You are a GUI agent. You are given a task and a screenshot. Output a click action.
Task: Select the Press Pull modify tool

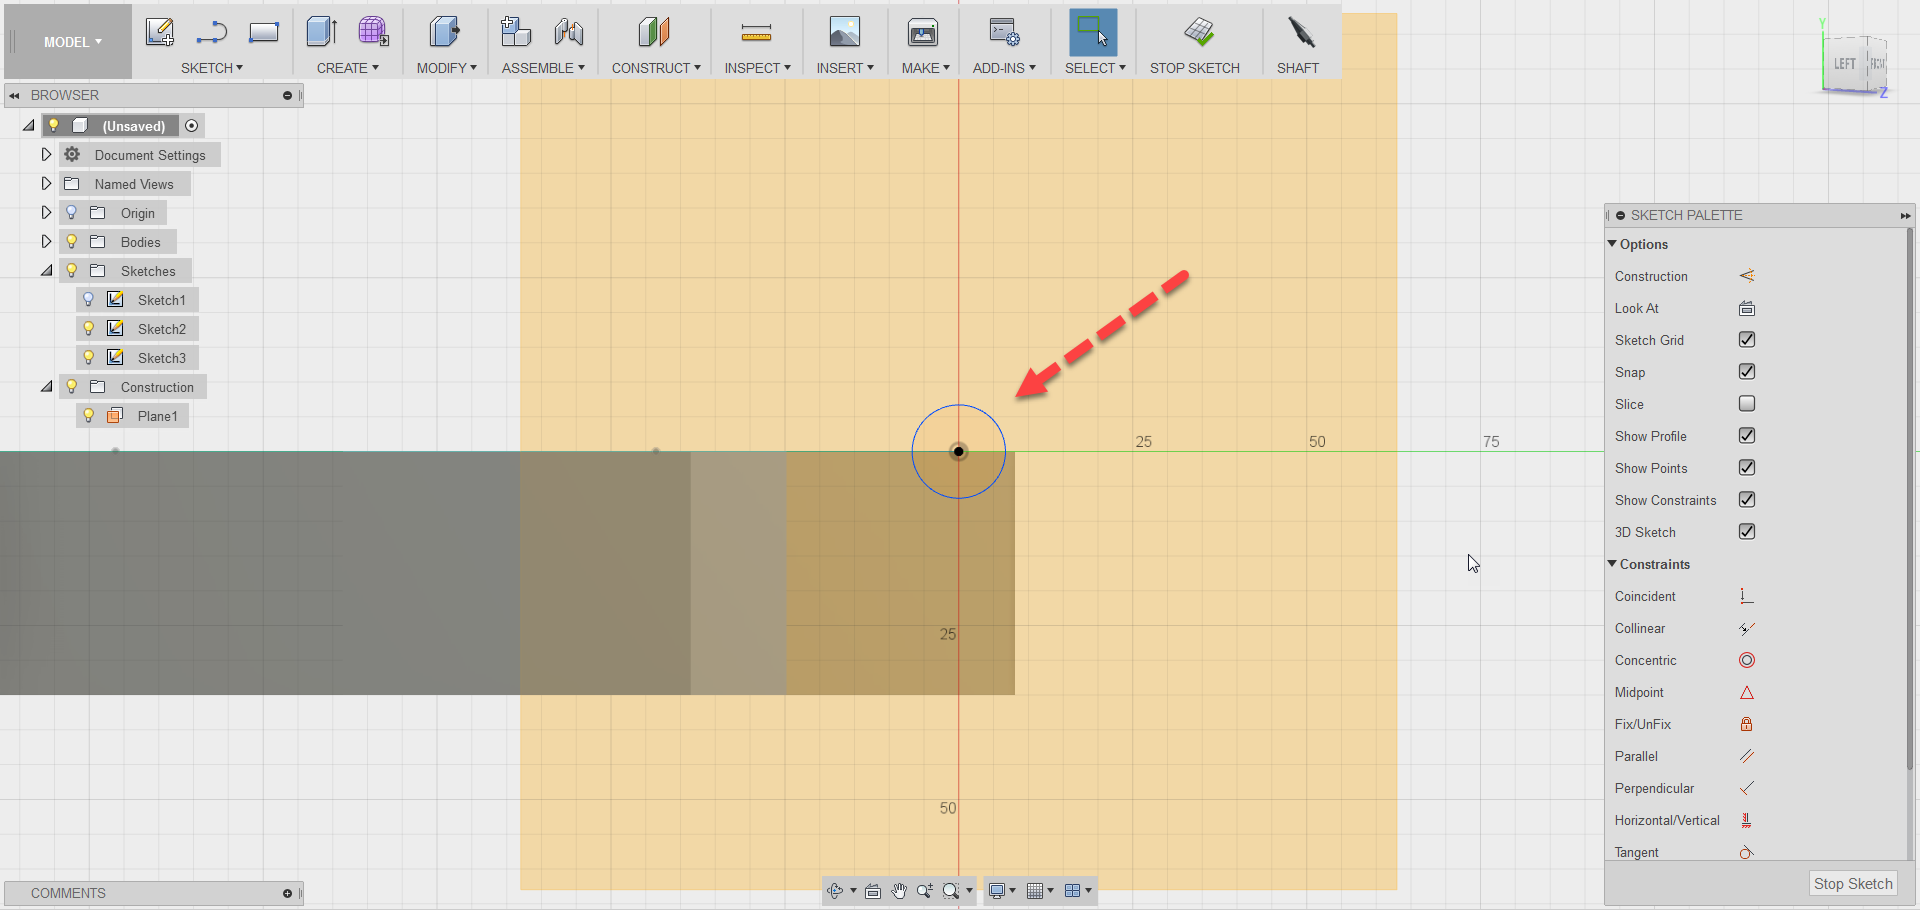[444, 32]
